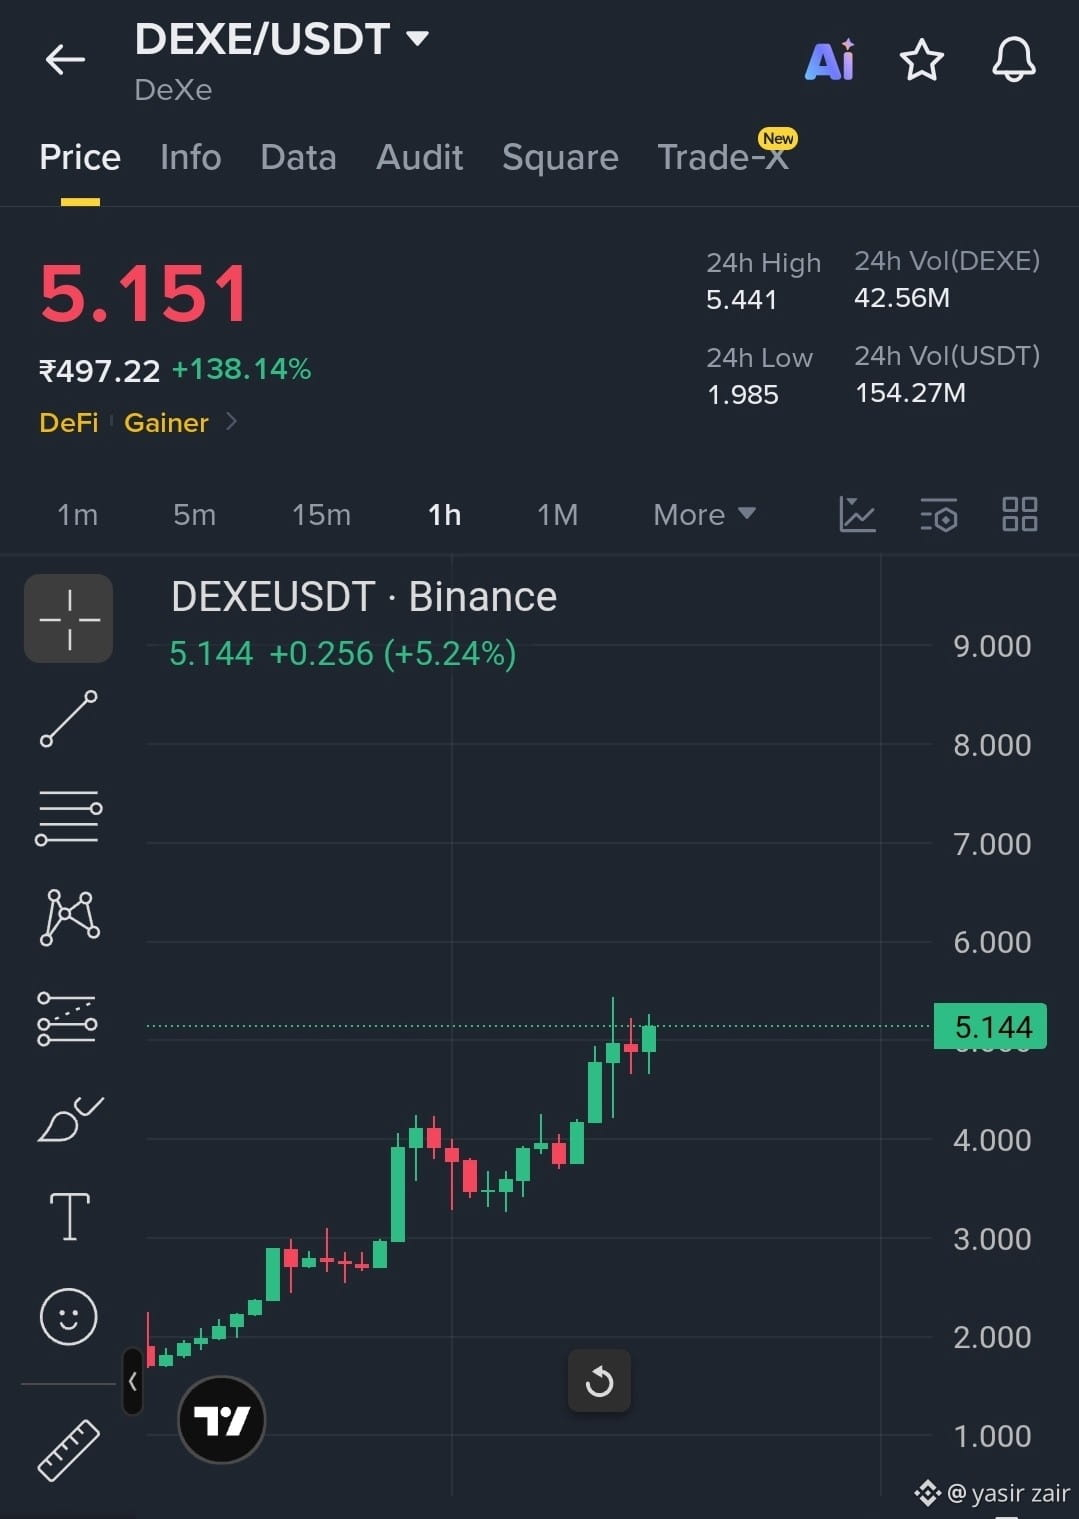The image size is (1079, 1519).
Task: Select the text annotation tool
Action: (x=69, y=1217)
